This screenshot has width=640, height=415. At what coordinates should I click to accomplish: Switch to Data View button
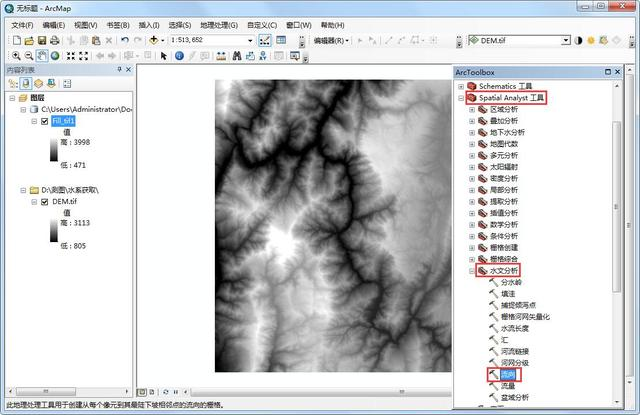(142, 392)
